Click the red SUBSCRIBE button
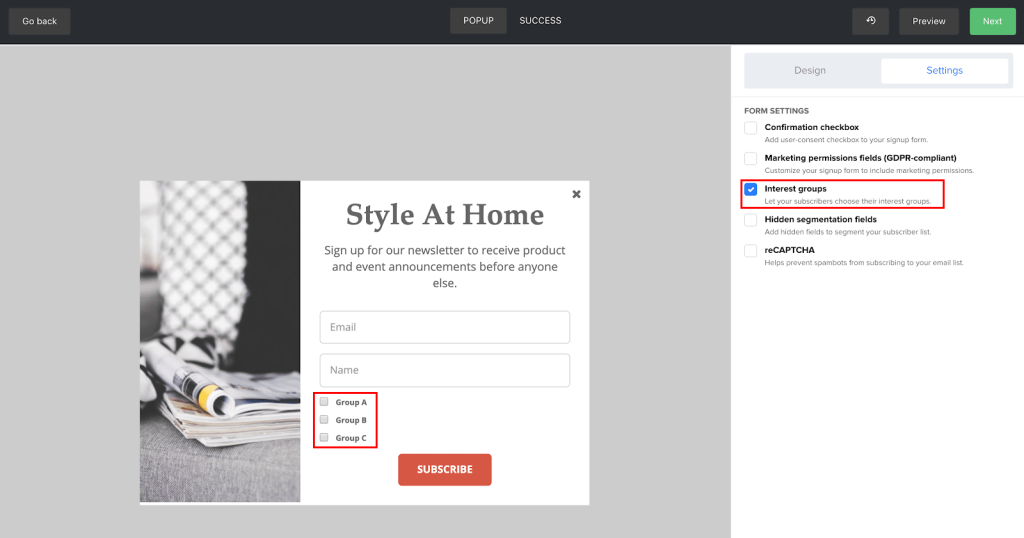The width and height of the screenshot is (1024, 538). click(444, 470)
